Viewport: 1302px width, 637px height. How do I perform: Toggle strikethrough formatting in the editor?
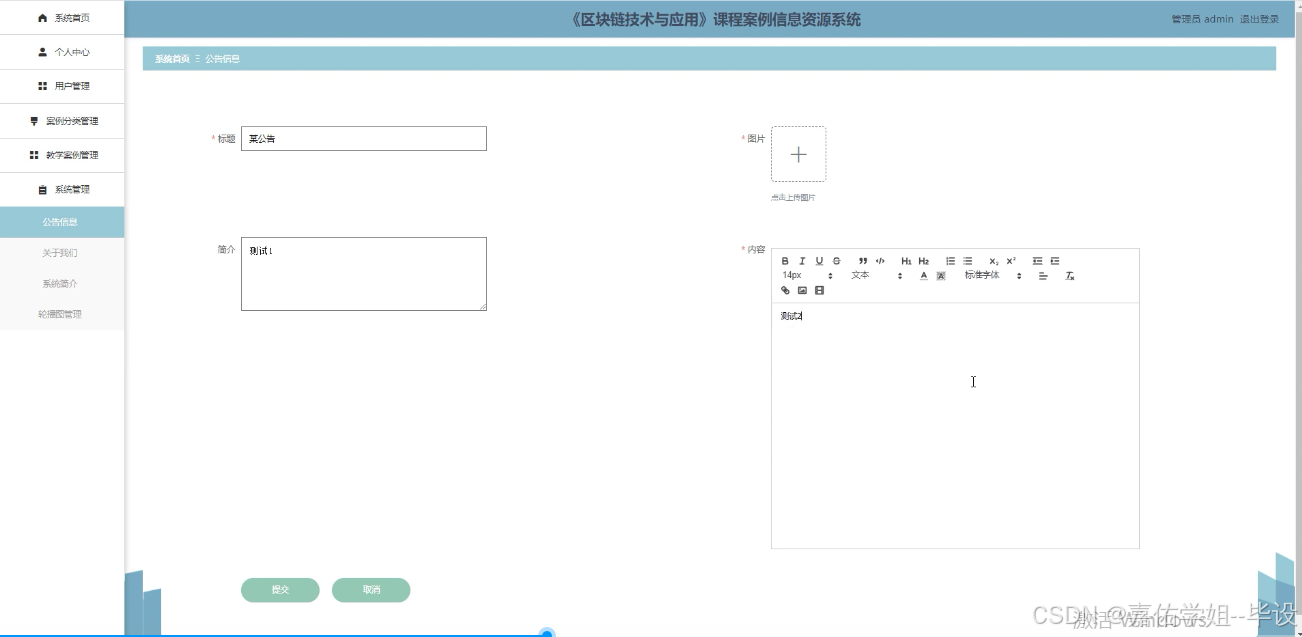[837, 261]
